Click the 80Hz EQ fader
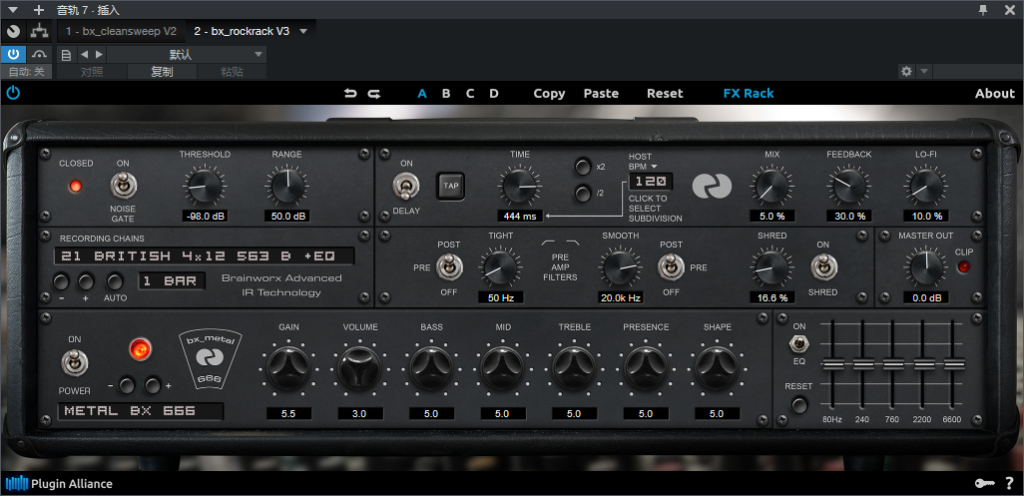 (x=833, y=364)
